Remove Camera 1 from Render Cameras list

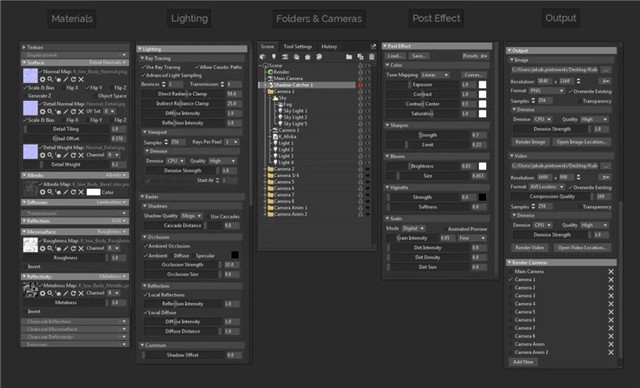point(611,279)
